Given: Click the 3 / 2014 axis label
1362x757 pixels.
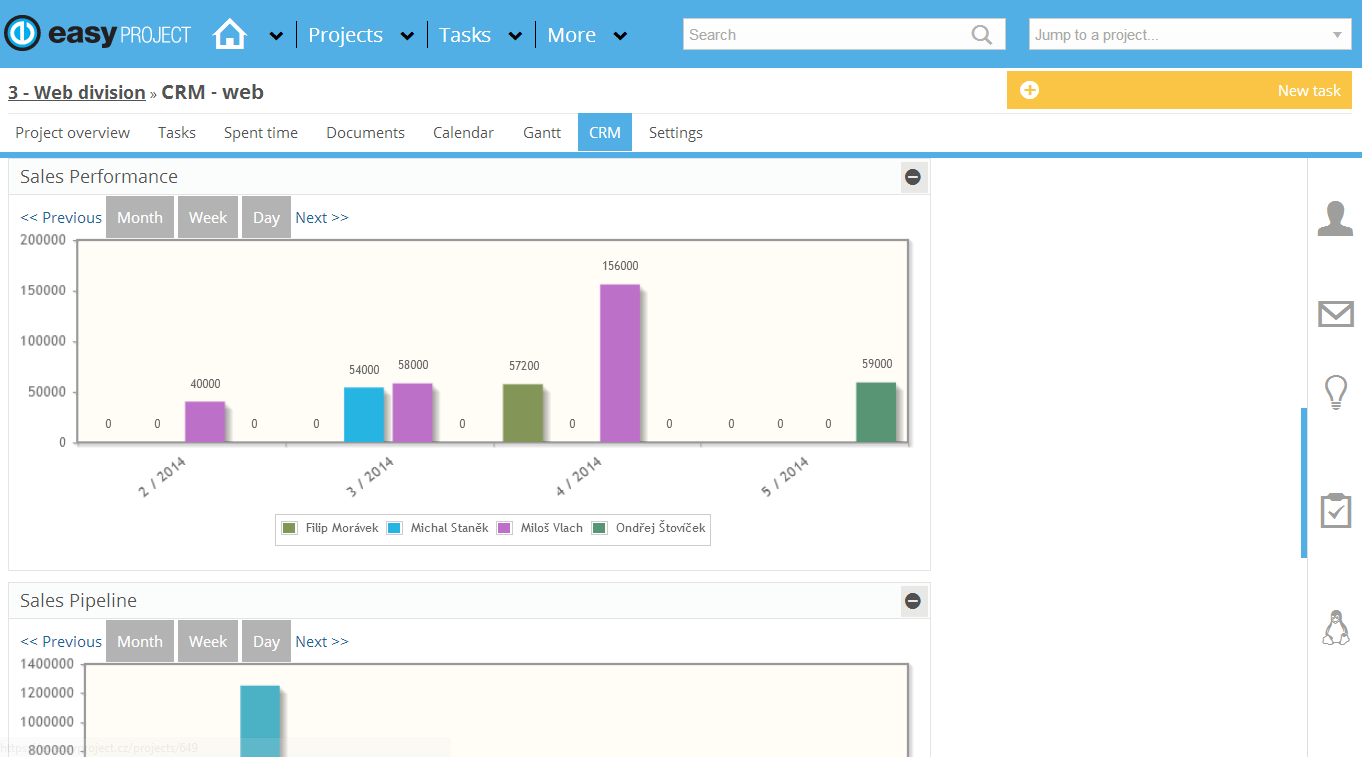Looking at the screenshot, I should (370, 477).
